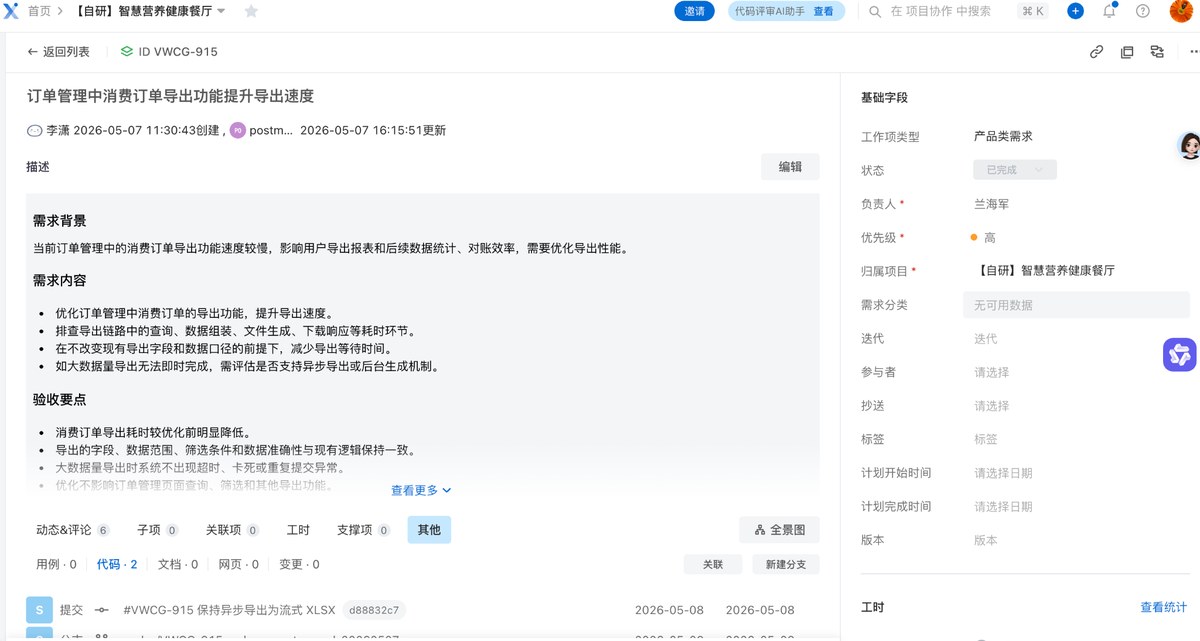The height and width of the screenshot is (641, 1200).
Task: Click the 新建分支 button
Action: pos(786,564)
